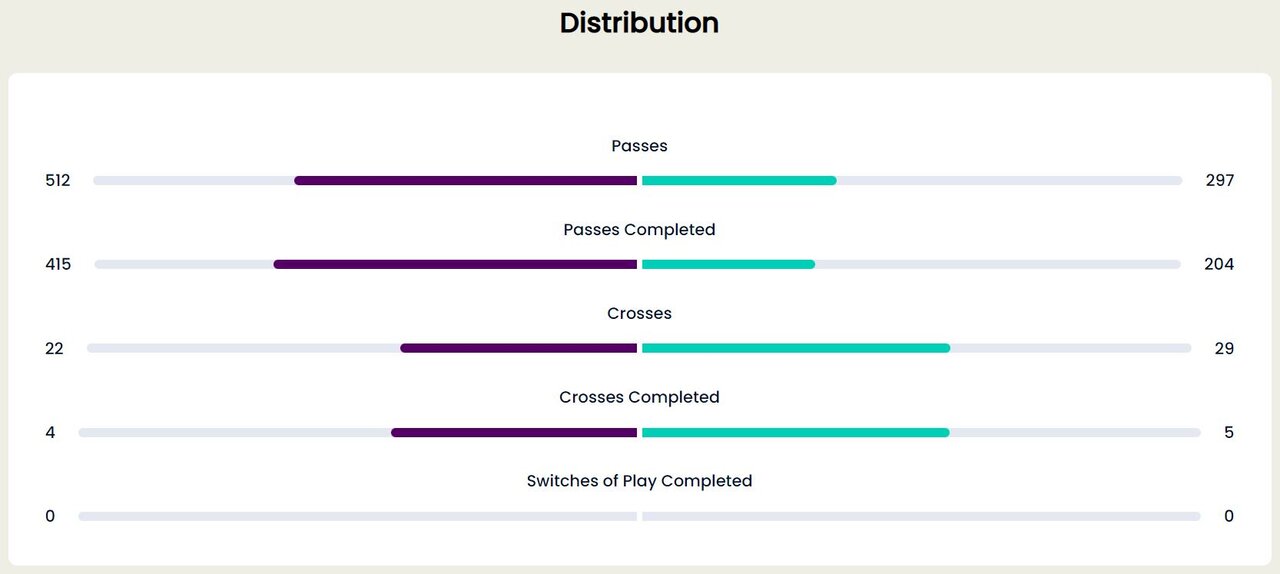Click the Crosses stat label
The height and width of the screenshot is (574, 1280).
pos(639,314)
